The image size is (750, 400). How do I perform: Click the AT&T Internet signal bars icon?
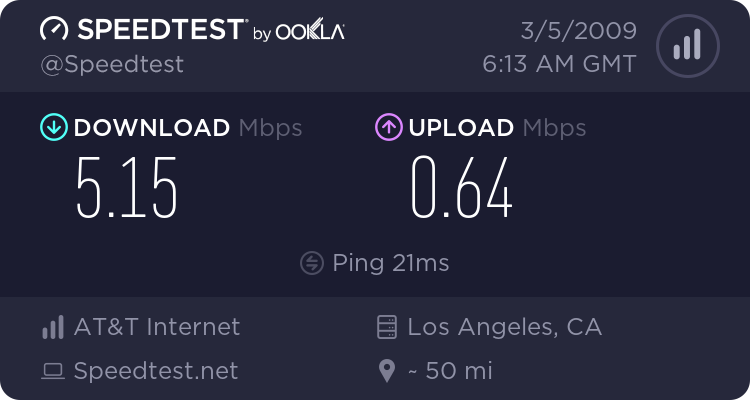52,327
